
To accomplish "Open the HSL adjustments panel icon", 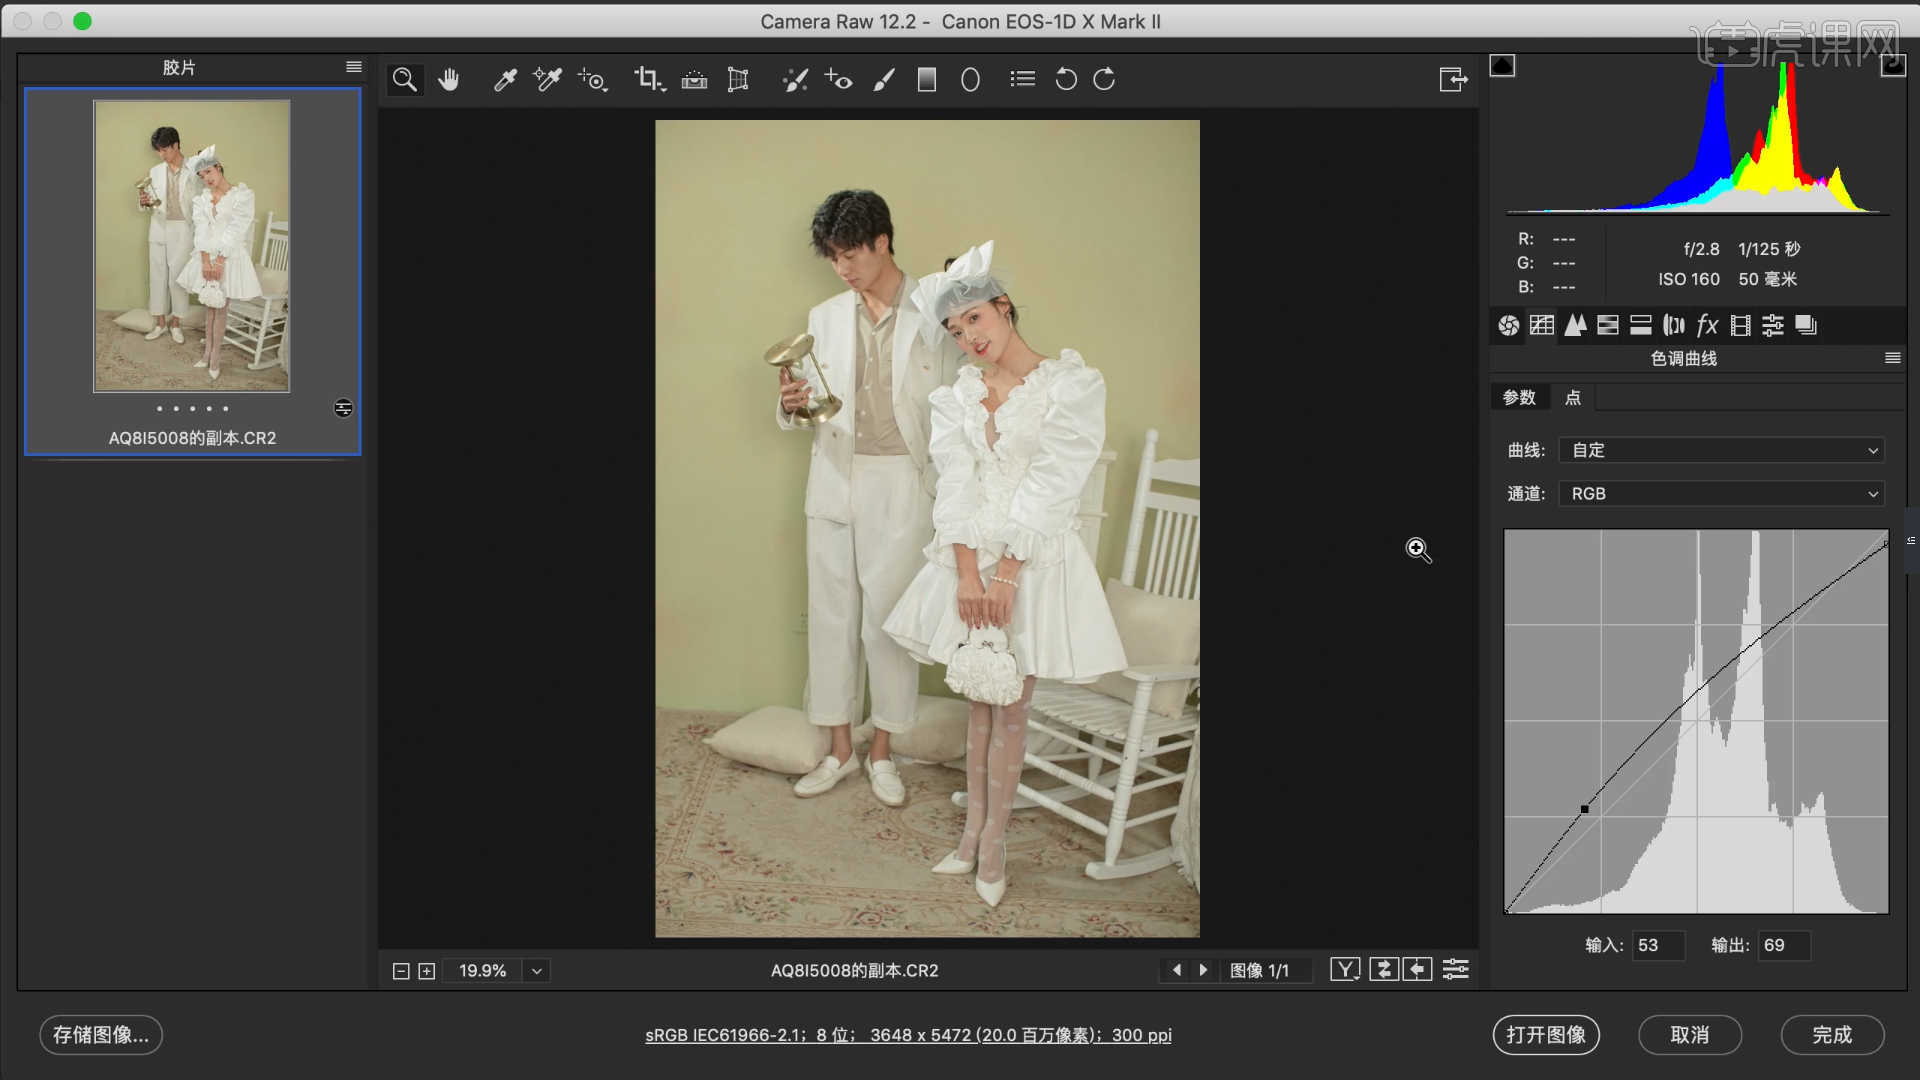I will tap(1608, 325).
